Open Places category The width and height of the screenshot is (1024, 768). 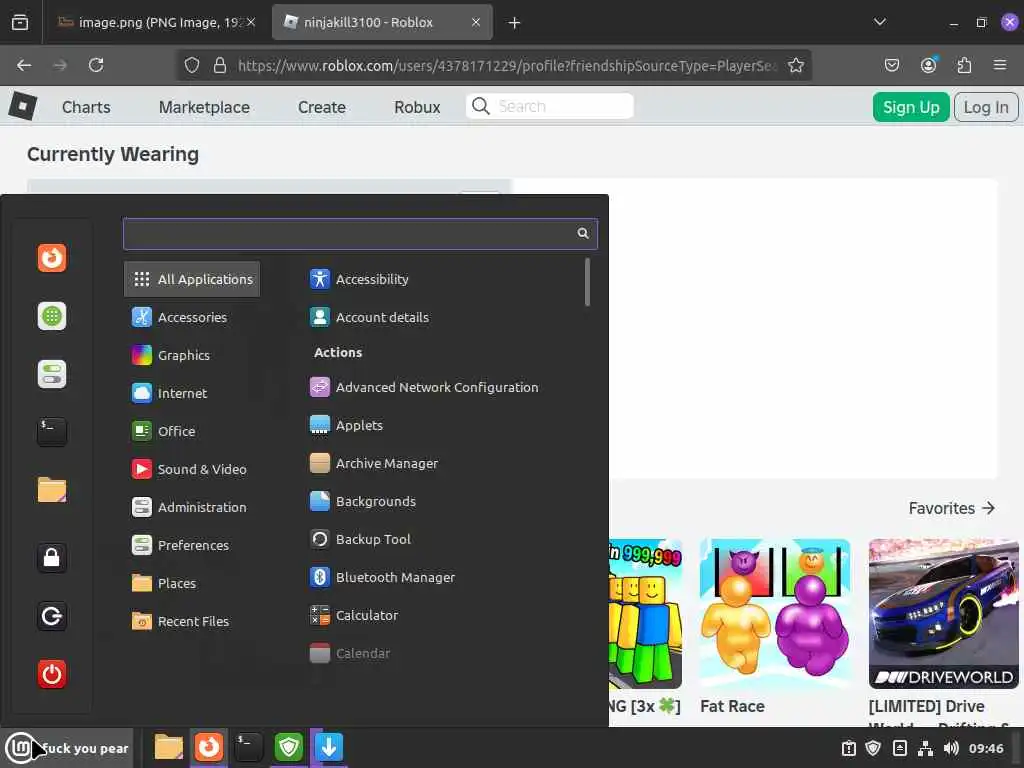163,583
